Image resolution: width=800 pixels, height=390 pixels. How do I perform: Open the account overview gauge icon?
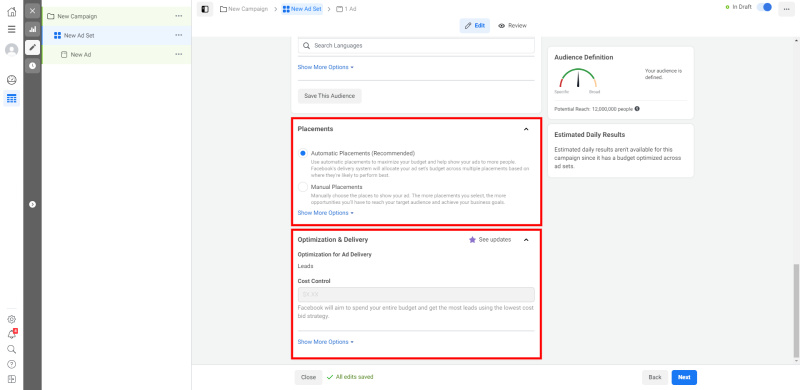click(x=11, y=80)
